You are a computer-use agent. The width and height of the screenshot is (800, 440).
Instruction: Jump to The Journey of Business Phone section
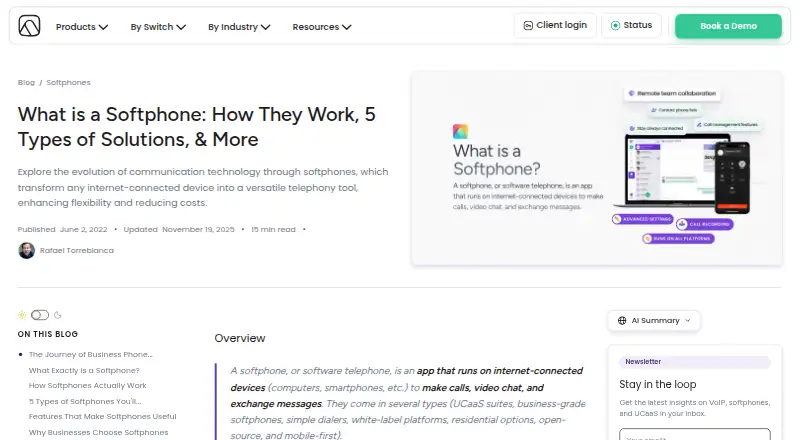coord(90,354)
